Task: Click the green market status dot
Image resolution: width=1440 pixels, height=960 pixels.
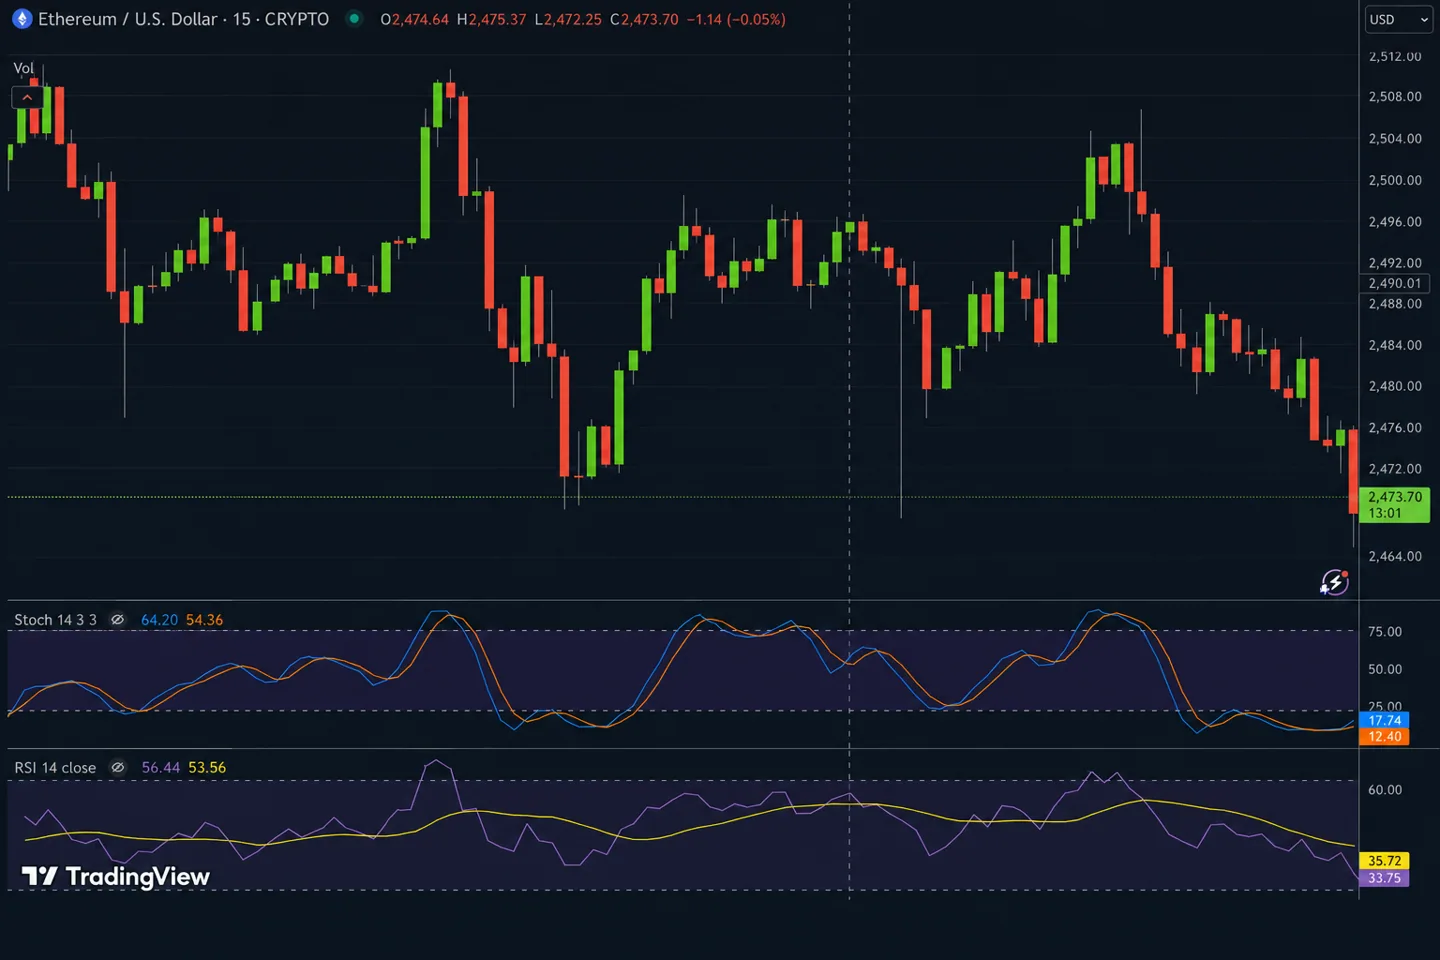Action: (x=354, y=18)
